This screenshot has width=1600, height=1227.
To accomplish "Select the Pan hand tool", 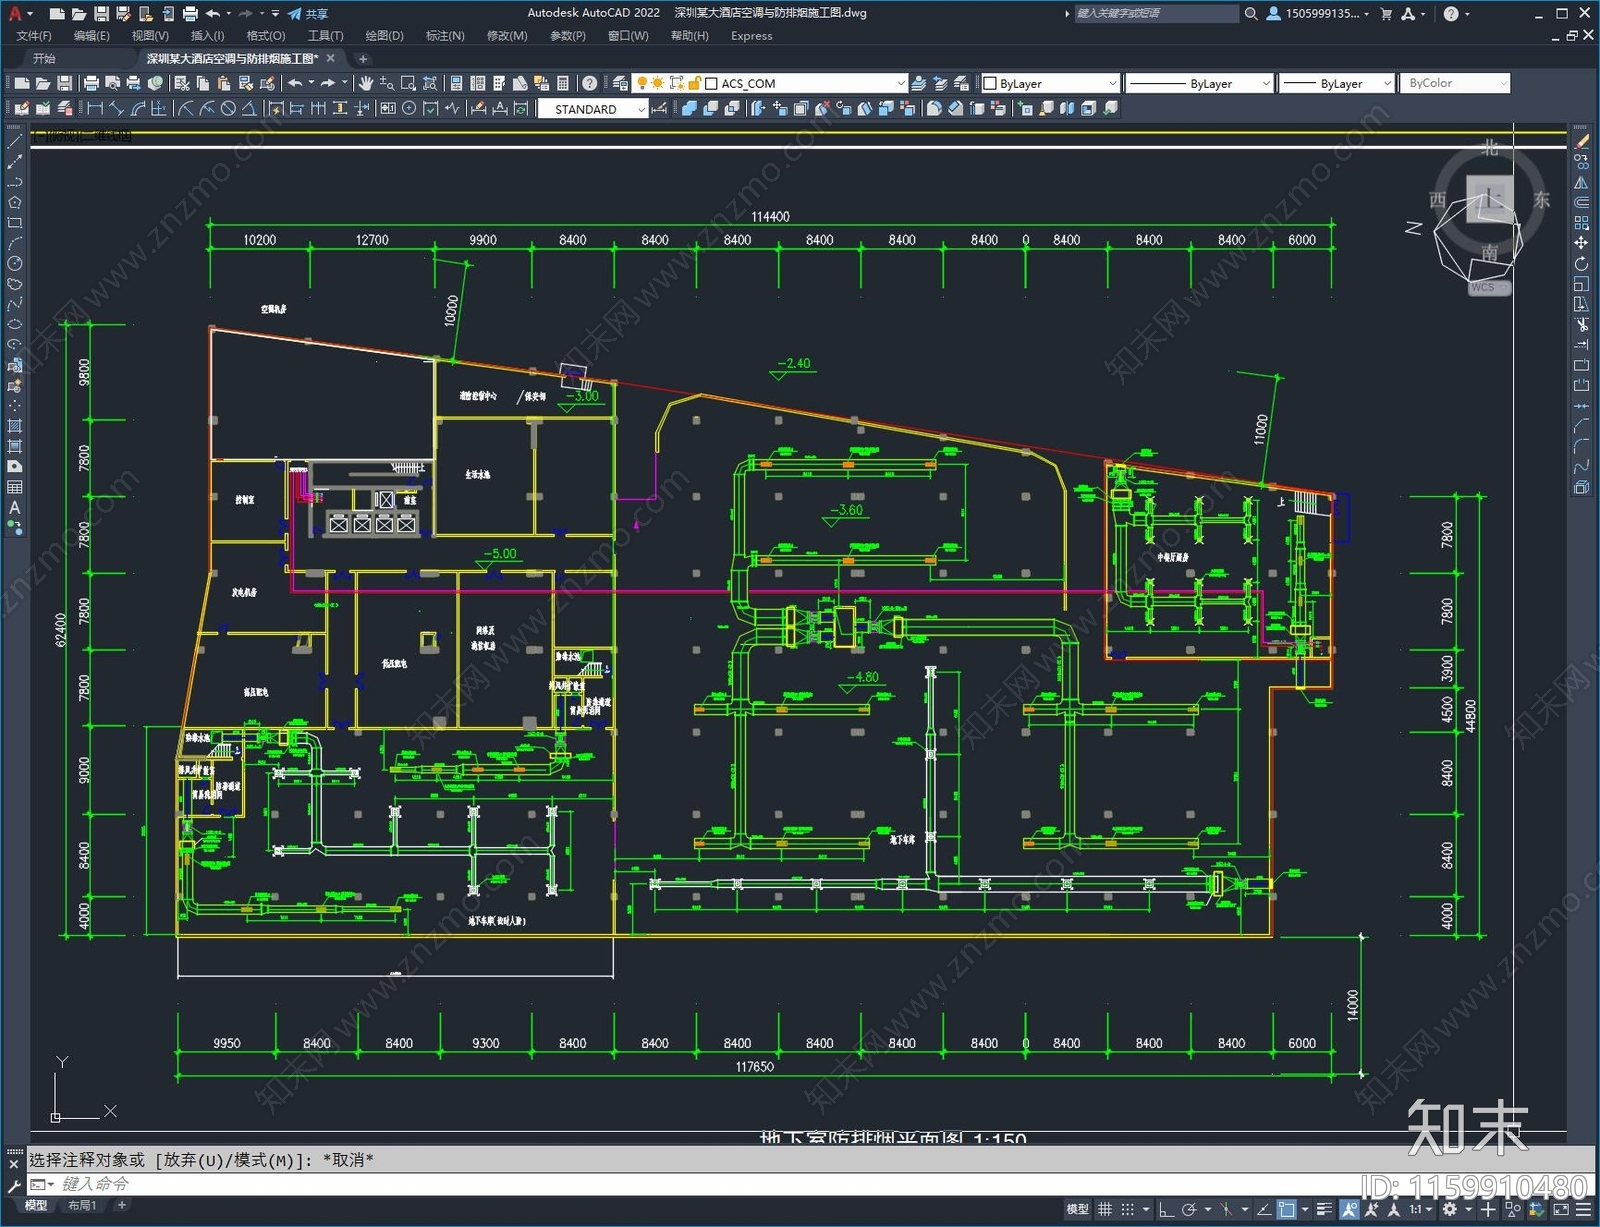I will click(x=366, y=83).
